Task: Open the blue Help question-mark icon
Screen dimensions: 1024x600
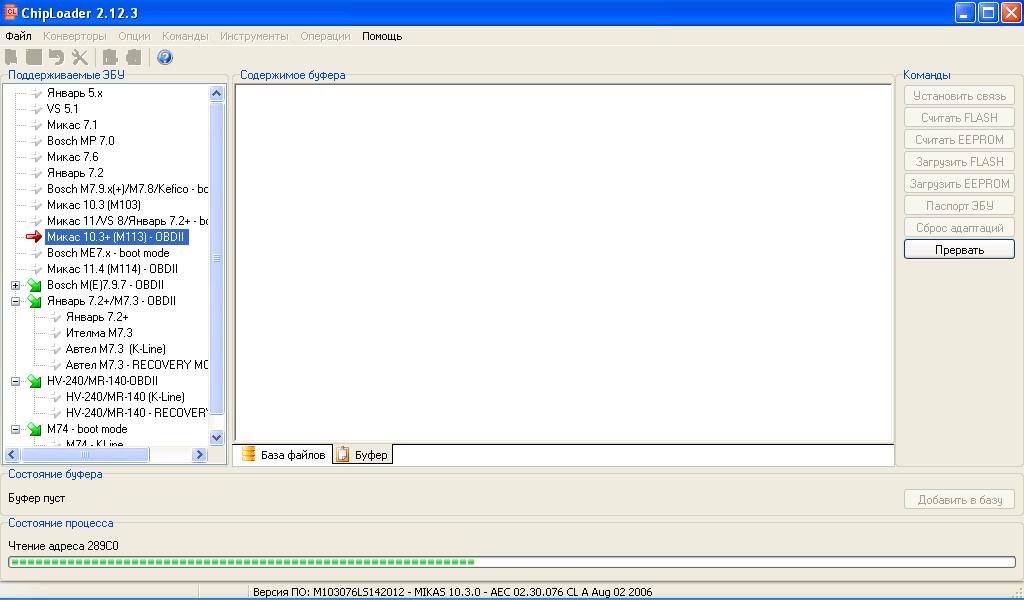Action: coord(165,57)
